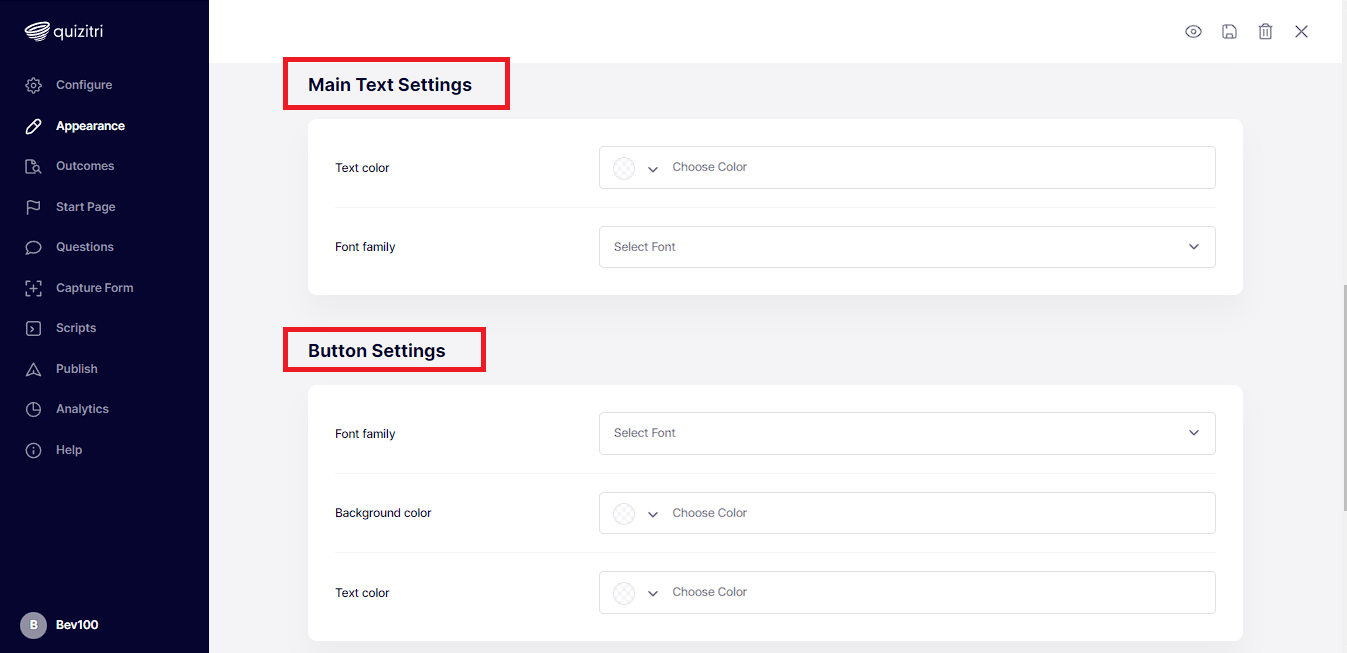1347x653 pixels.
Task: Click the Analytics pie chart icon
Action: click(34, 409)
